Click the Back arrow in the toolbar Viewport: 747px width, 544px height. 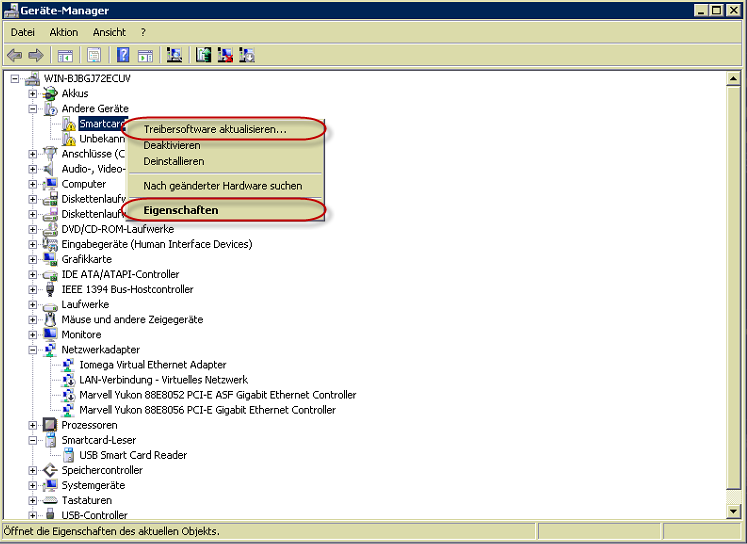pos(14,55)
